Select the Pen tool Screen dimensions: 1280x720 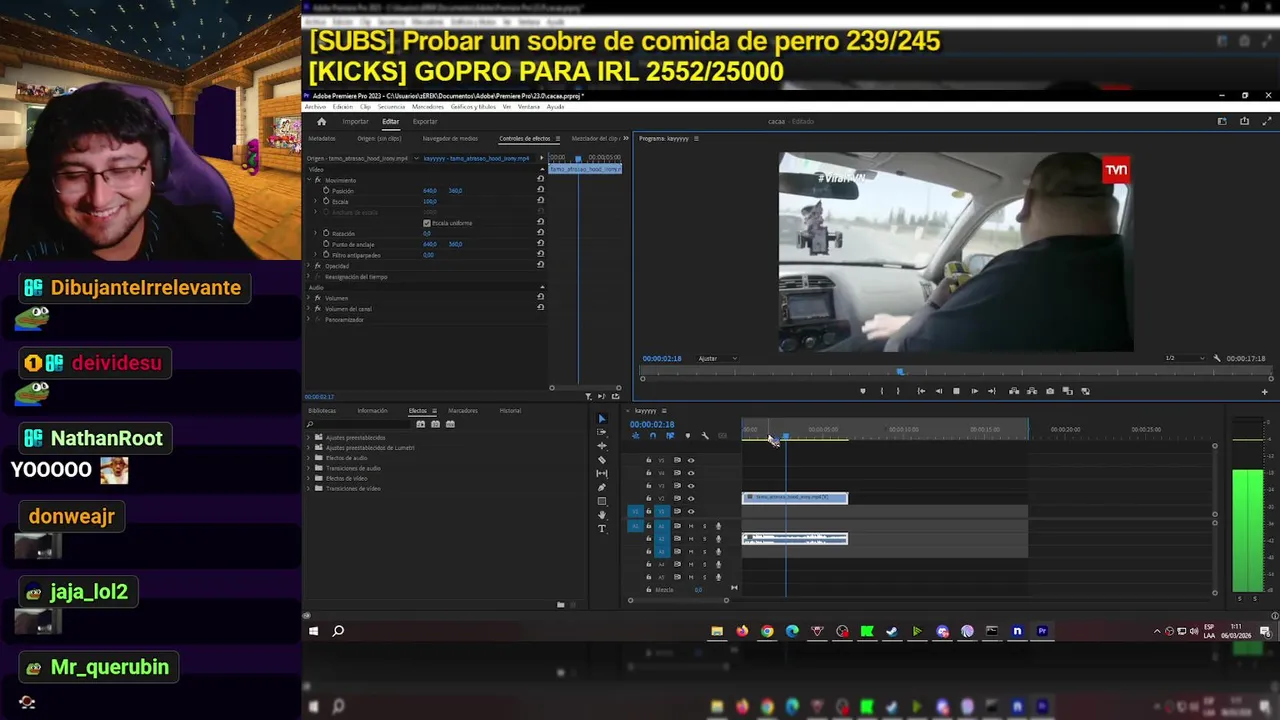(601, 487)
